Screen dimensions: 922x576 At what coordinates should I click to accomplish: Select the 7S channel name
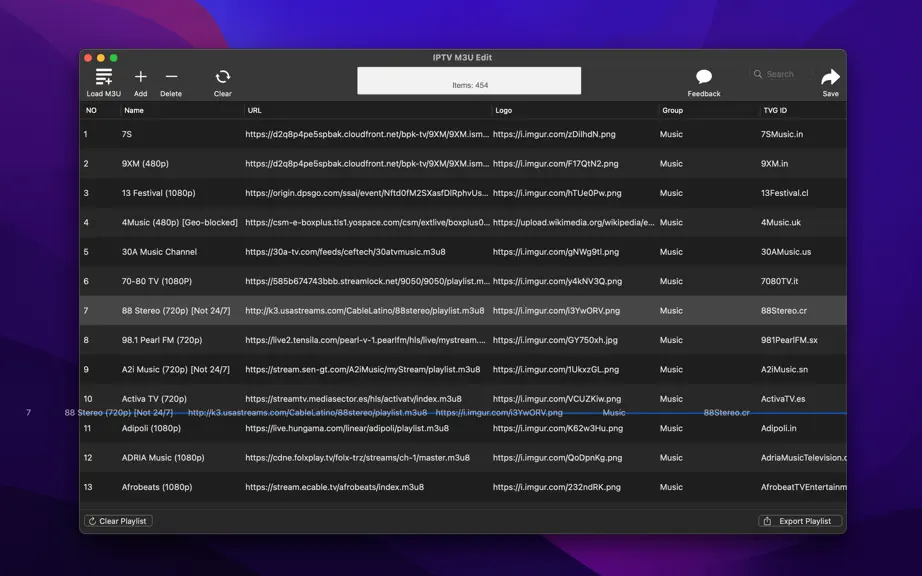126,134
